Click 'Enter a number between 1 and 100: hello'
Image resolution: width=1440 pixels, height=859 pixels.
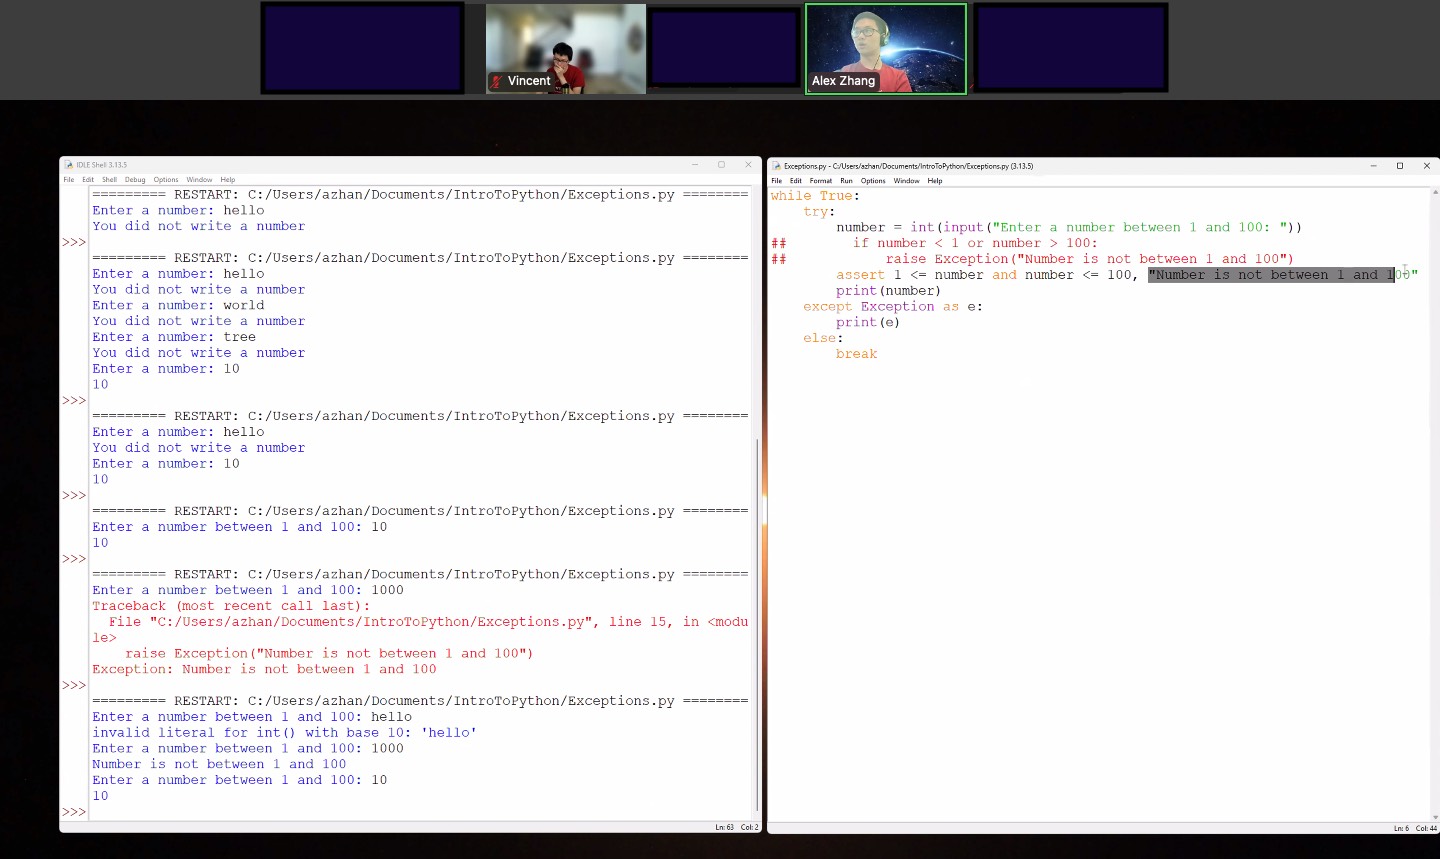pyautogui.click(x=252, y=717)
